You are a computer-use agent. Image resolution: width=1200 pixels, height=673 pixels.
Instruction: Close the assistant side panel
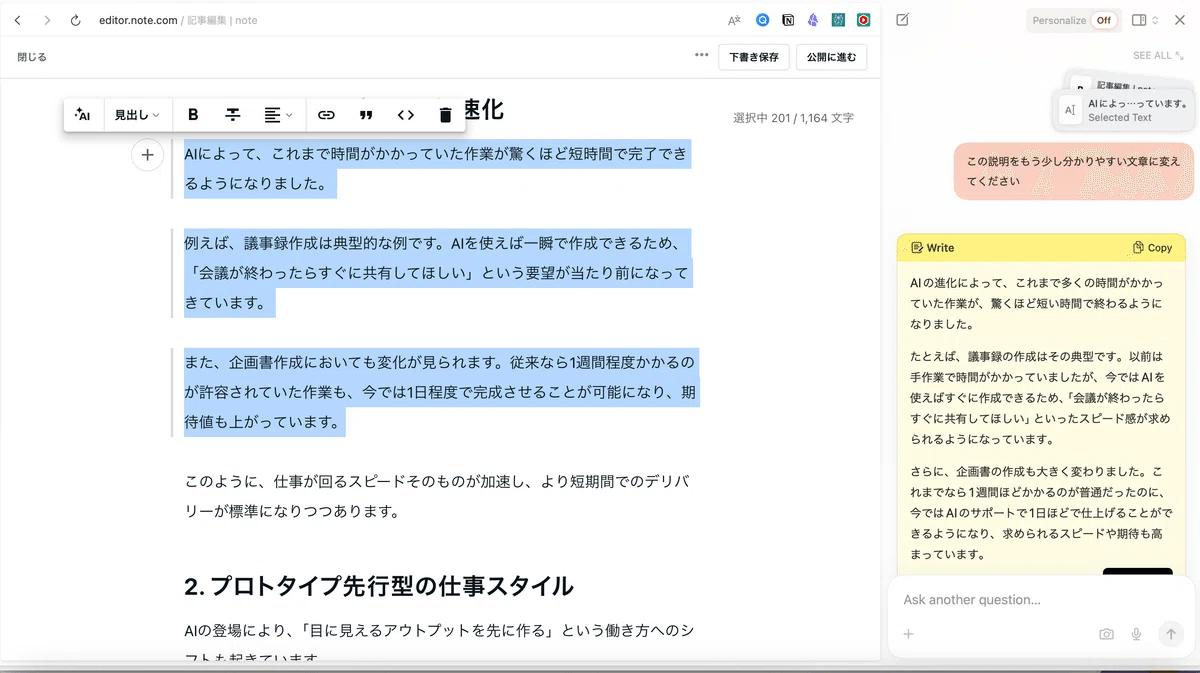tap(1180, 20)
